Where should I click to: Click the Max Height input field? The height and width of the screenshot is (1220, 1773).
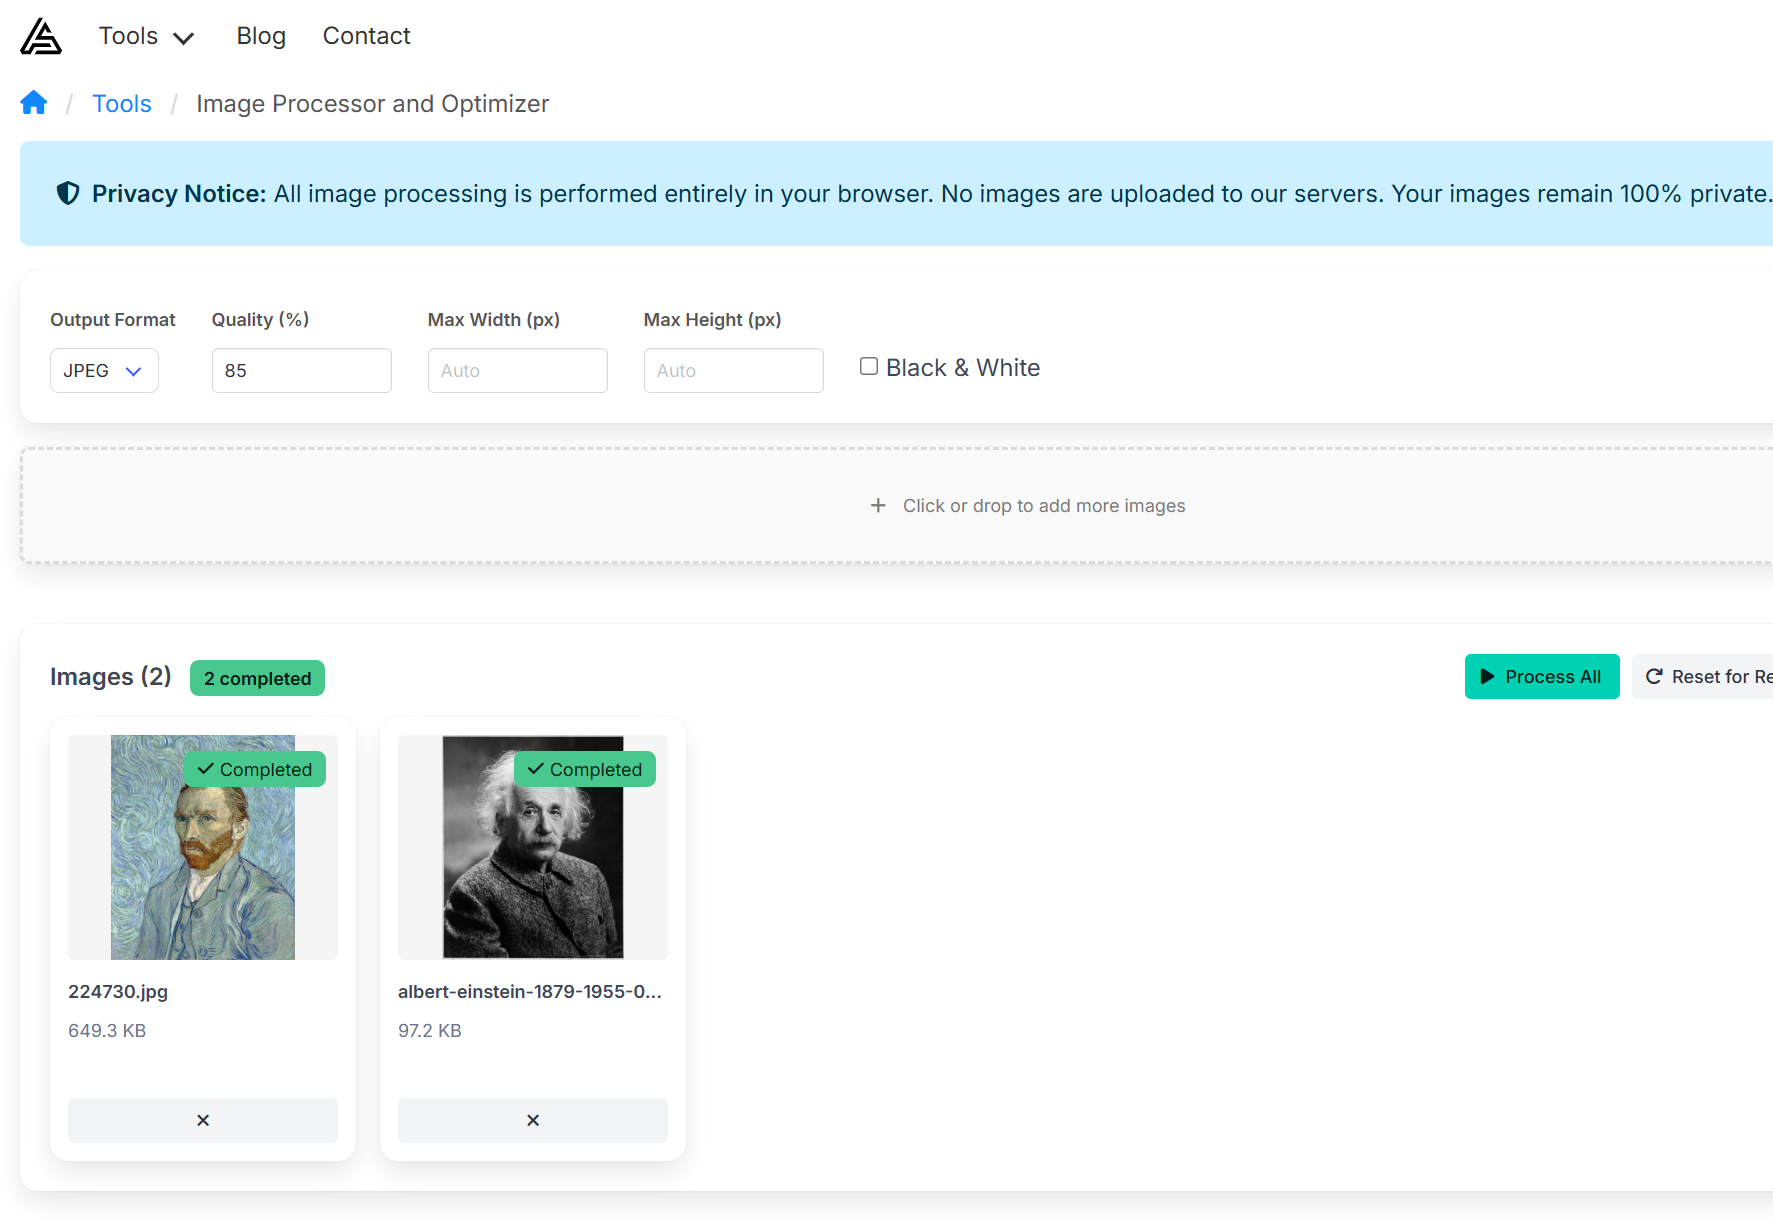pyautogui.click(x=734, y=370)
